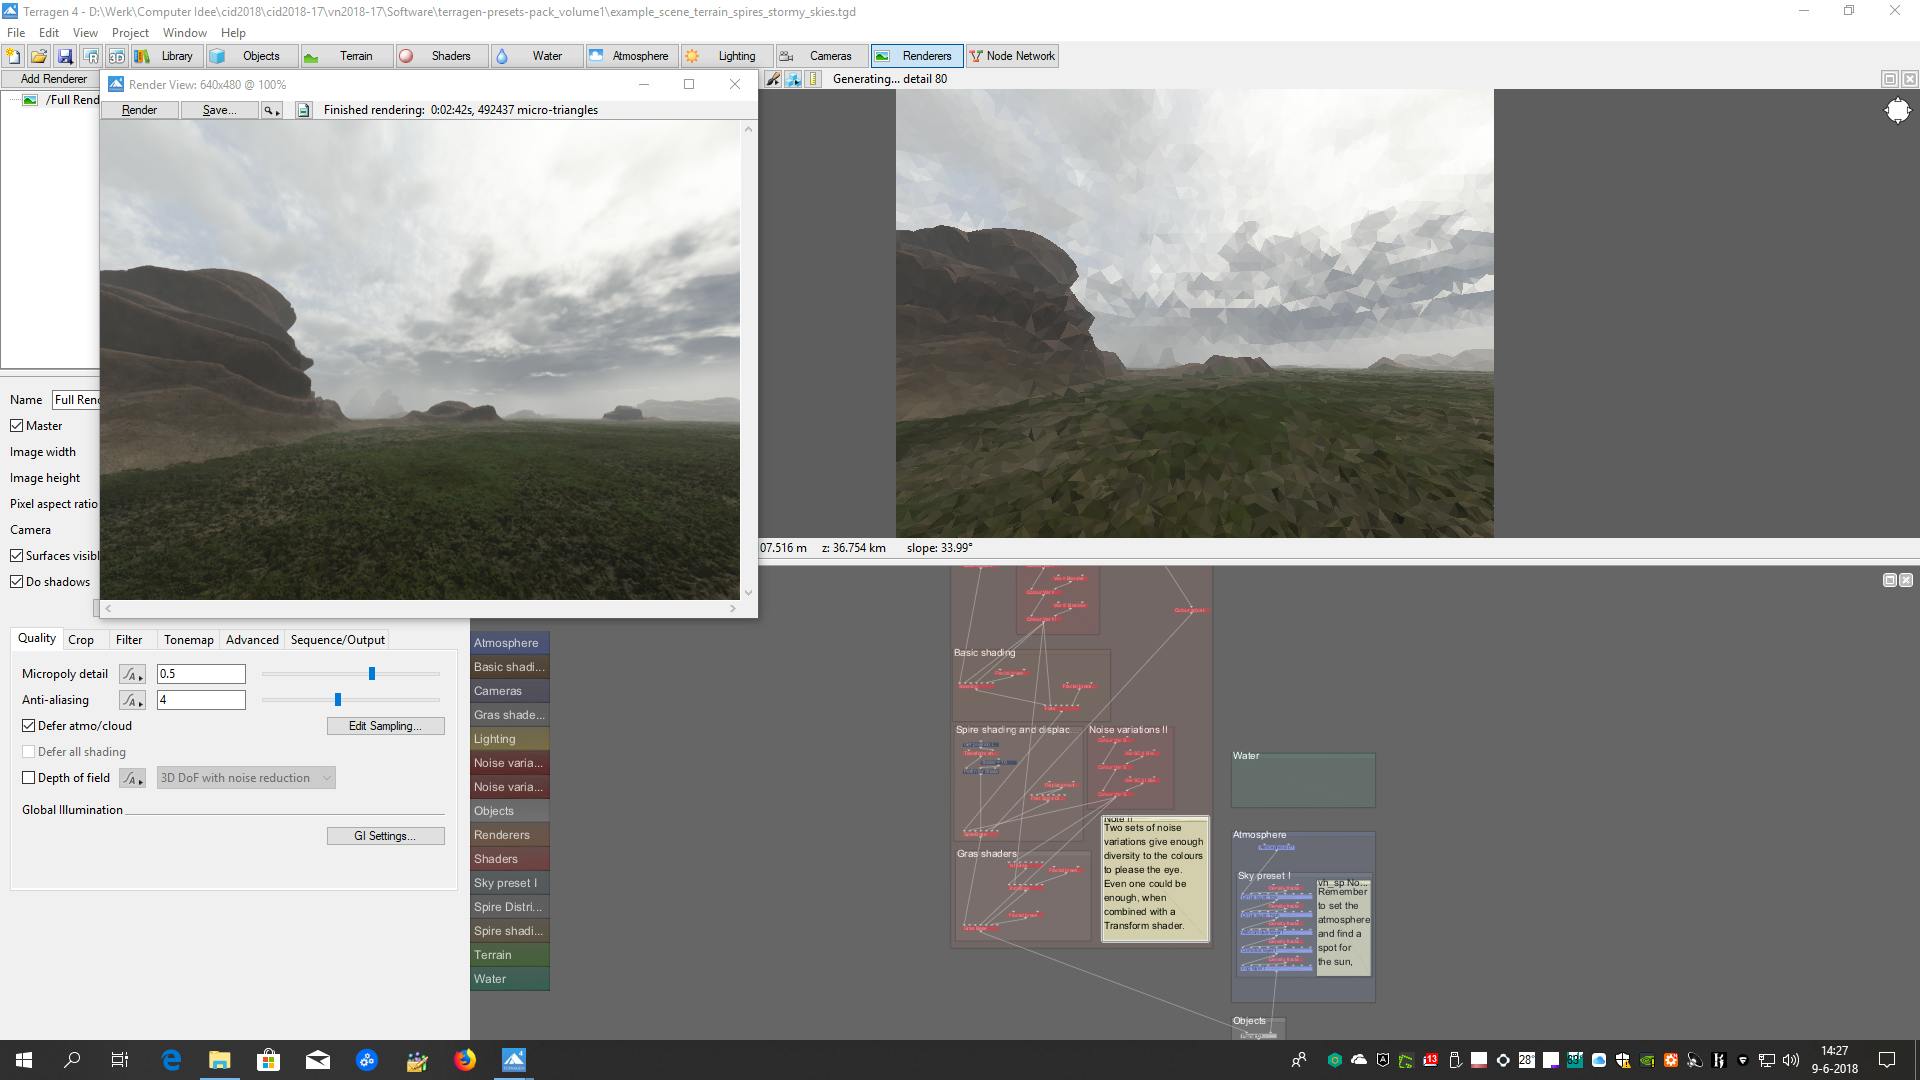The image size is (1920, 1080).
Task: Click Micropoly detail animation button
Action: [x=132, y=674]
